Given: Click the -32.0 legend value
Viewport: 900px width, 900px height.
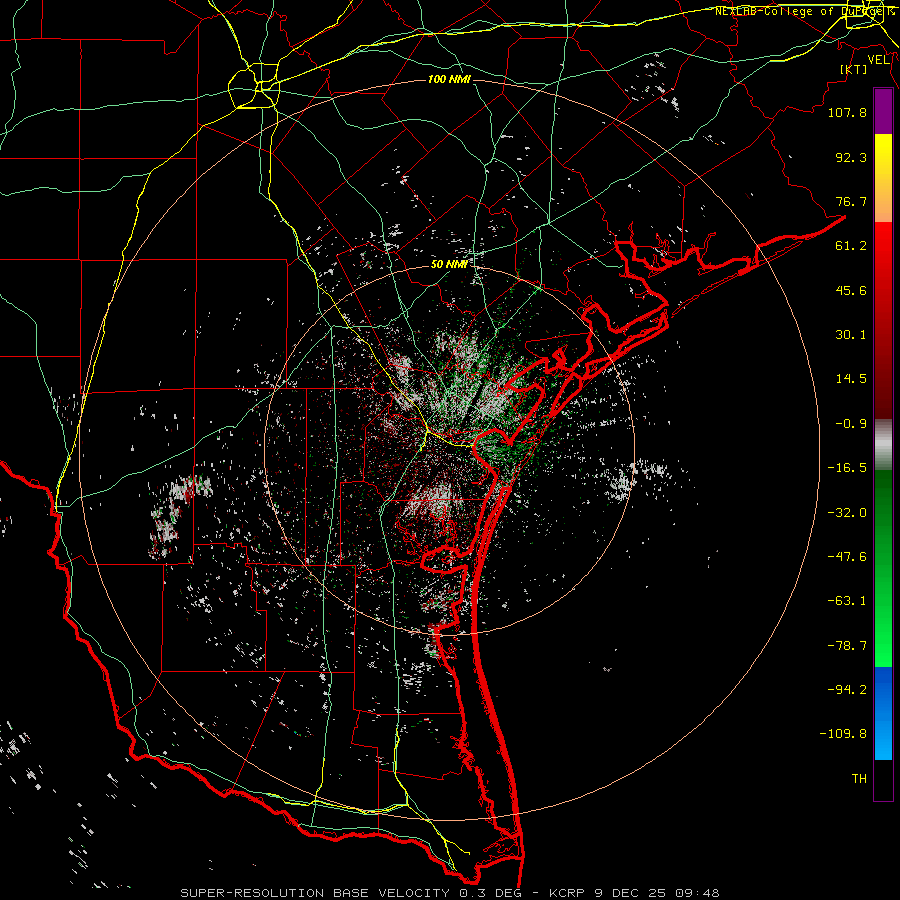Looking at the screenshot, I should point(847,512).
